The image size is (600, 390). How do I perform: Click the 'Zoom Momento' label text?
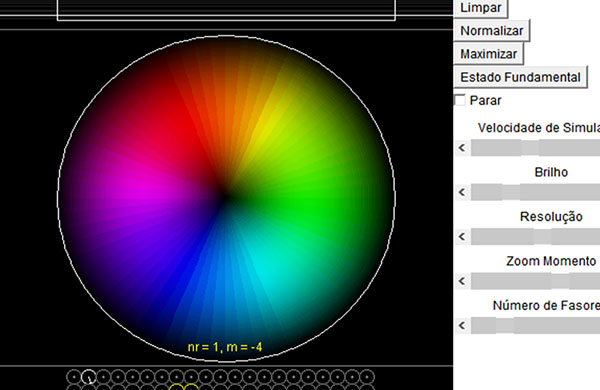551,261
